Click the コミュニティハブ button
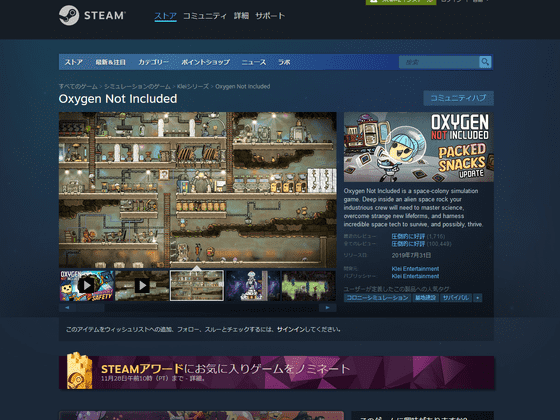 coord(458,98)
